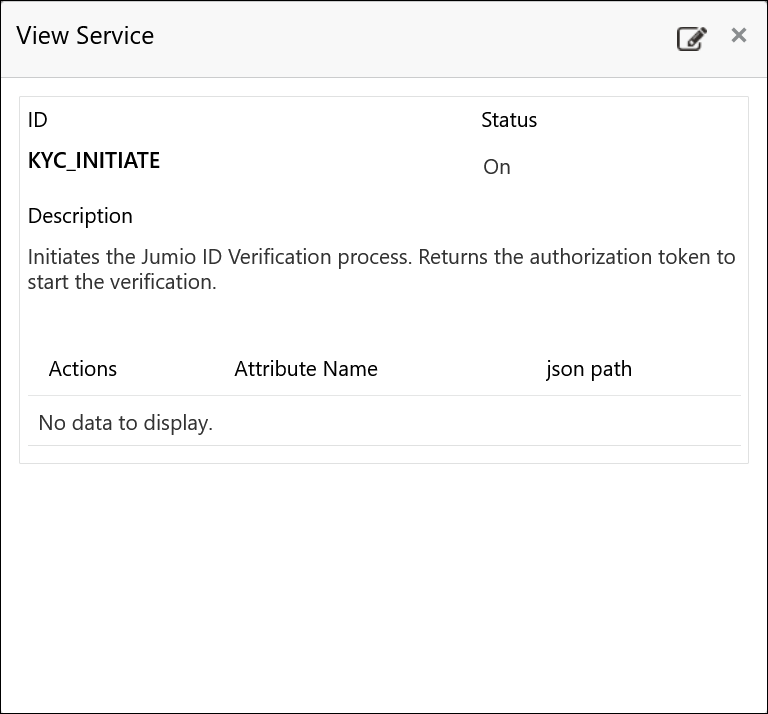768x714 pixels.
Task: Click the On status value
Action: point(497,167)
